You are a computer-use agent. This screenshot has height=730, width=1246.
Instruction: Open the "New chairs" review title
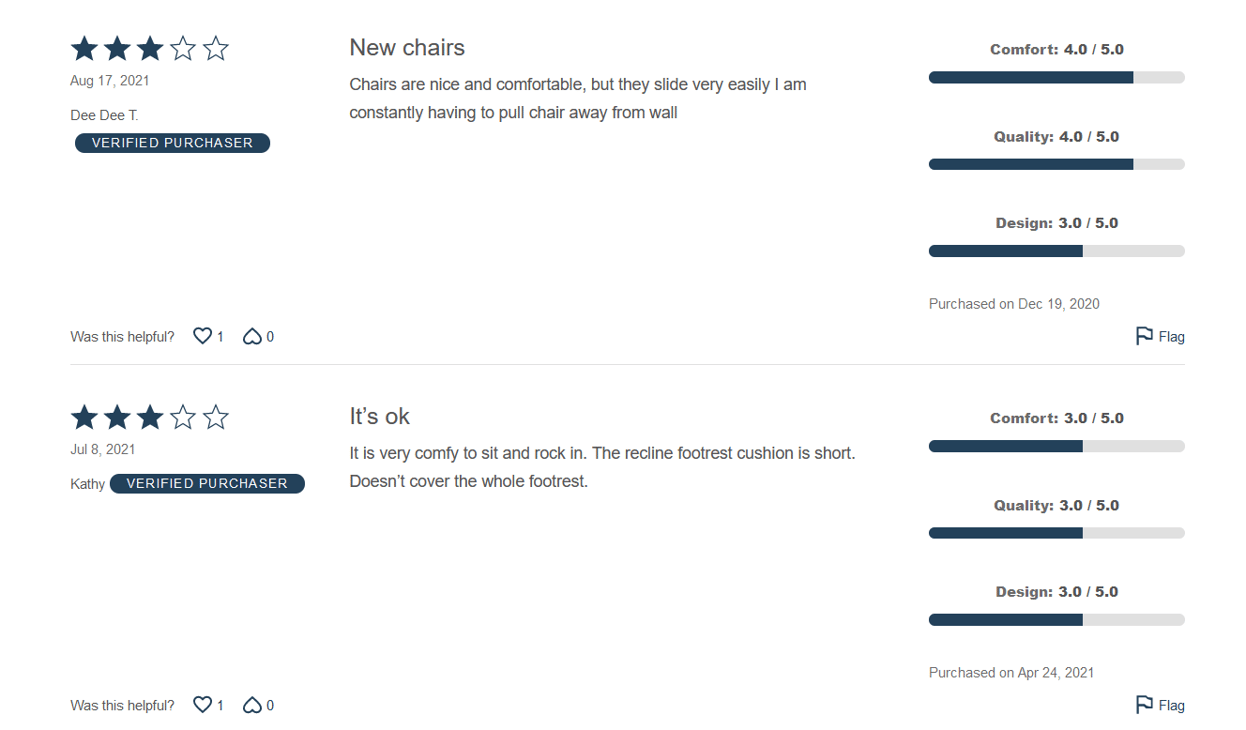pyautogui.click(x=407, y=47)
